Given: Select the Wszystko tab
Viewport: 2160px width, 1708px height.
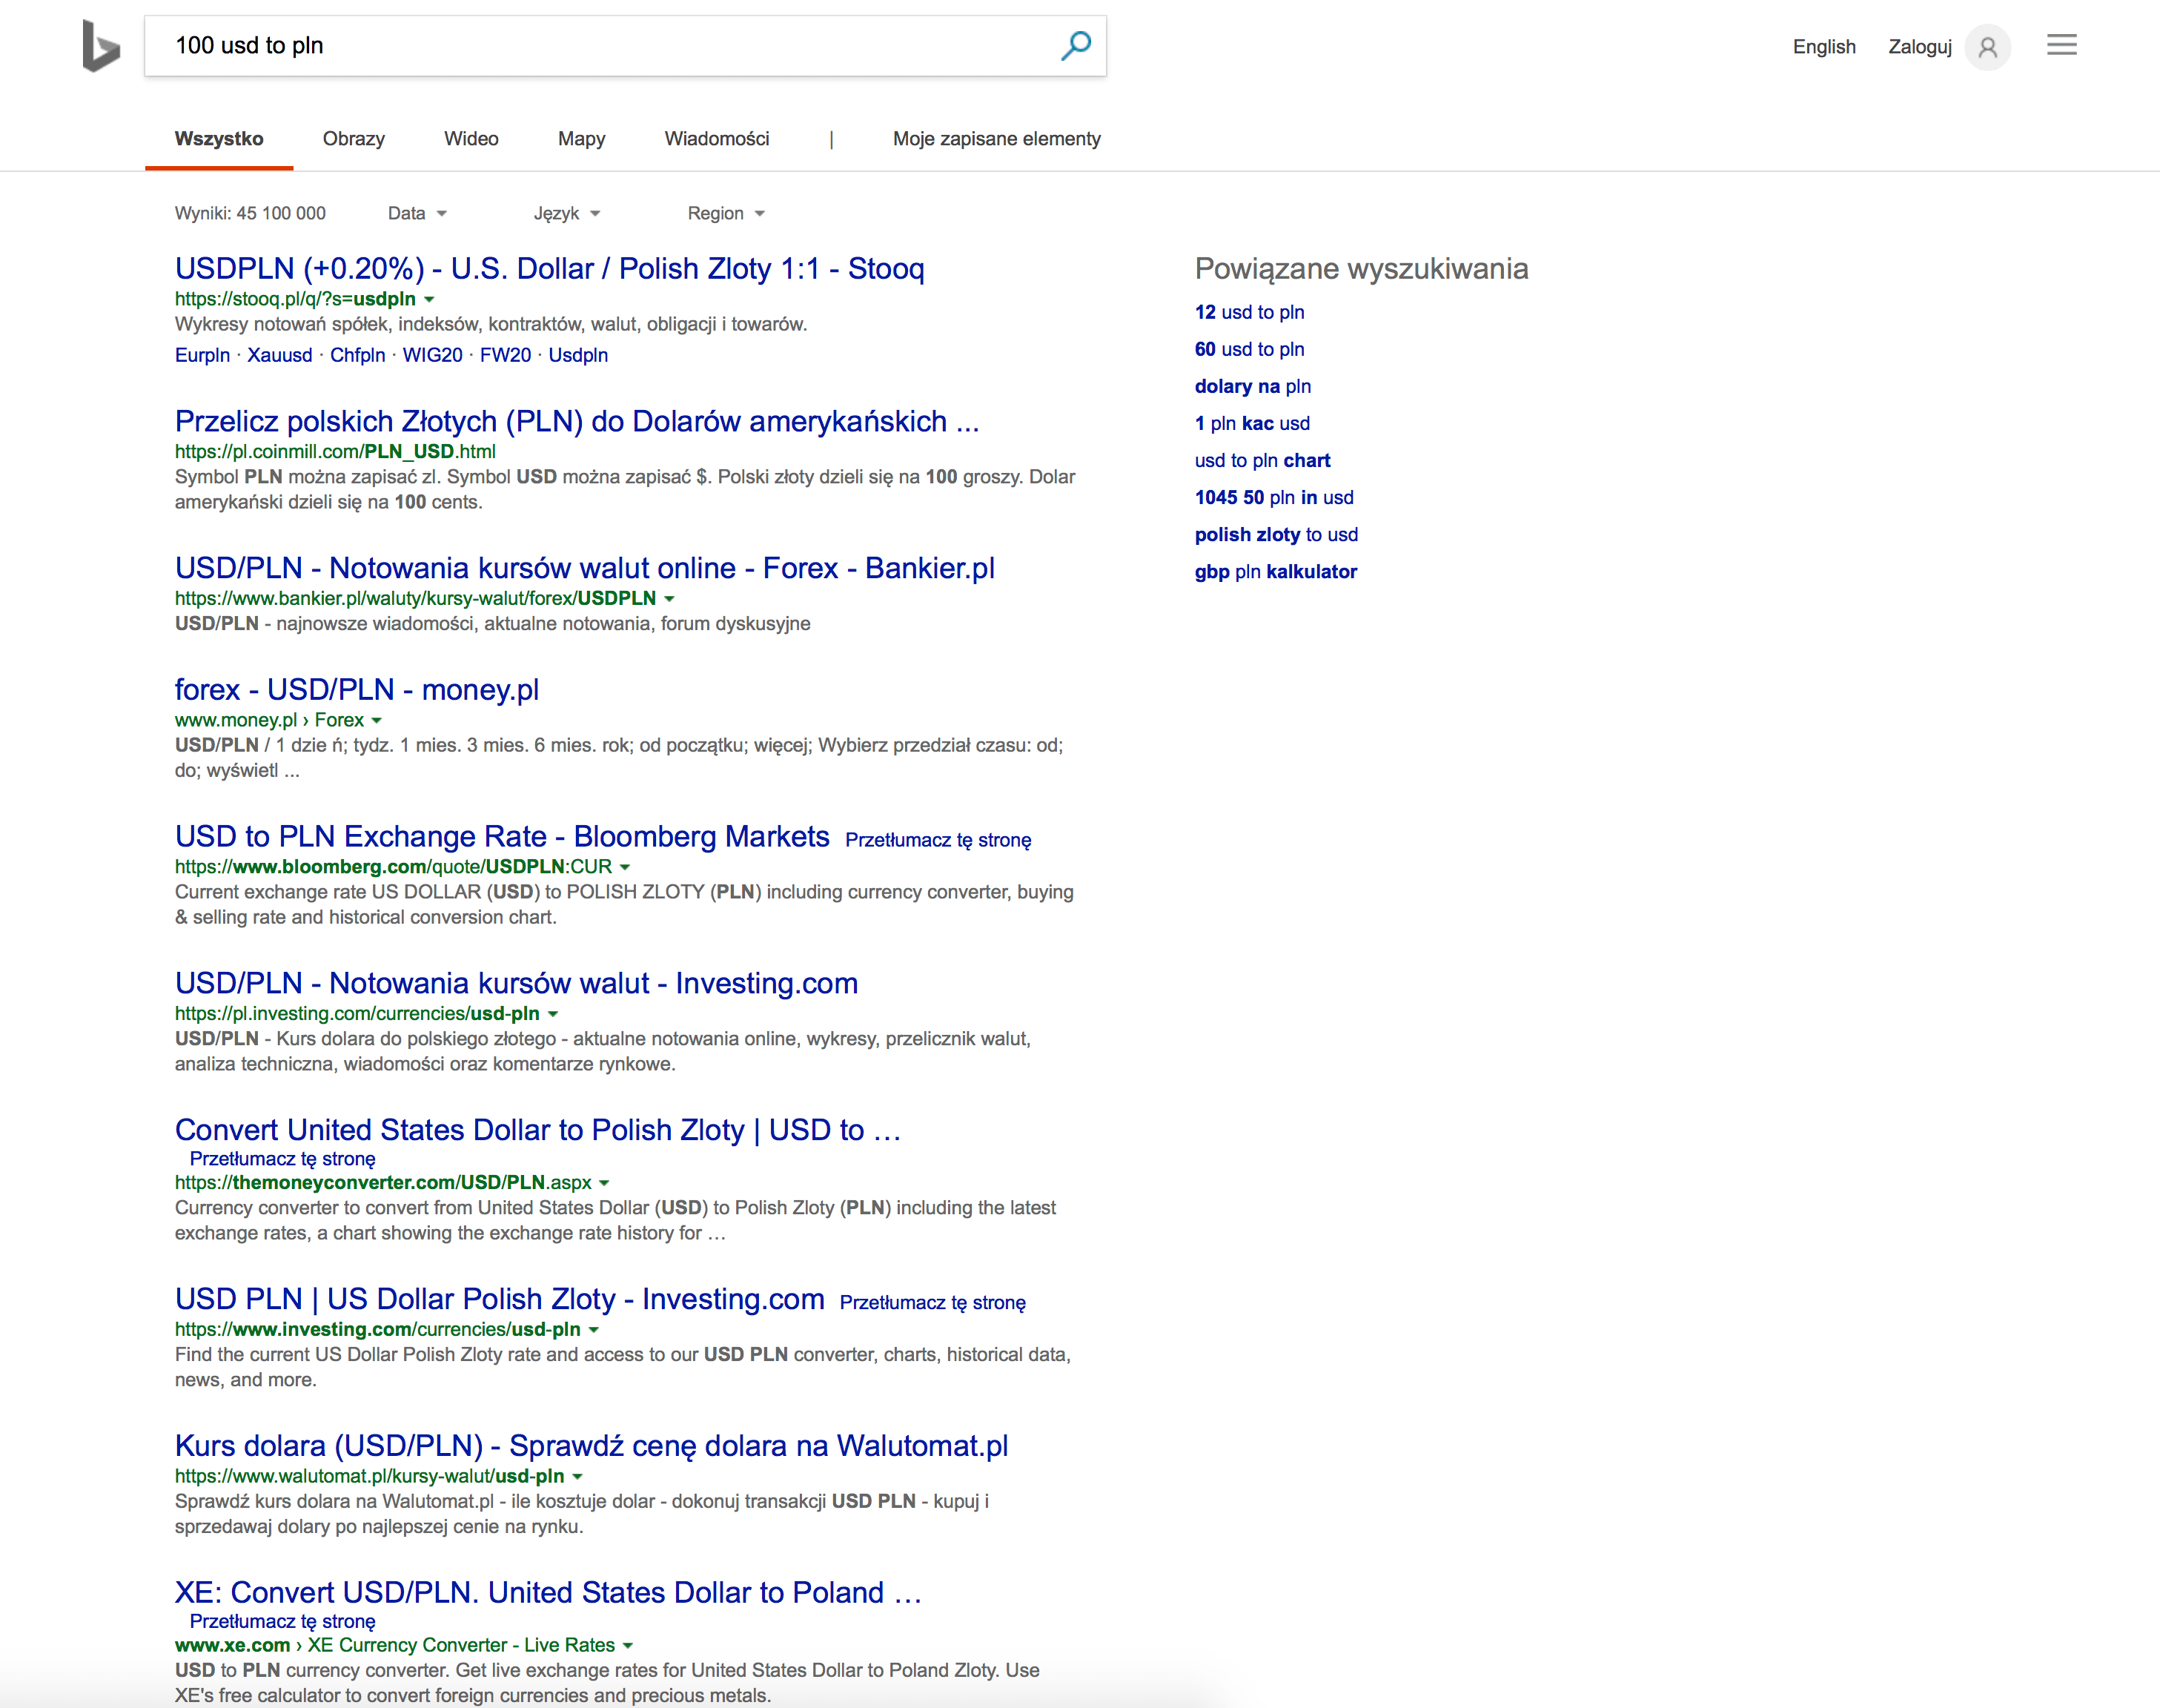Looking at the screenshot, I should pyautogui.click(x=219, y=139).
